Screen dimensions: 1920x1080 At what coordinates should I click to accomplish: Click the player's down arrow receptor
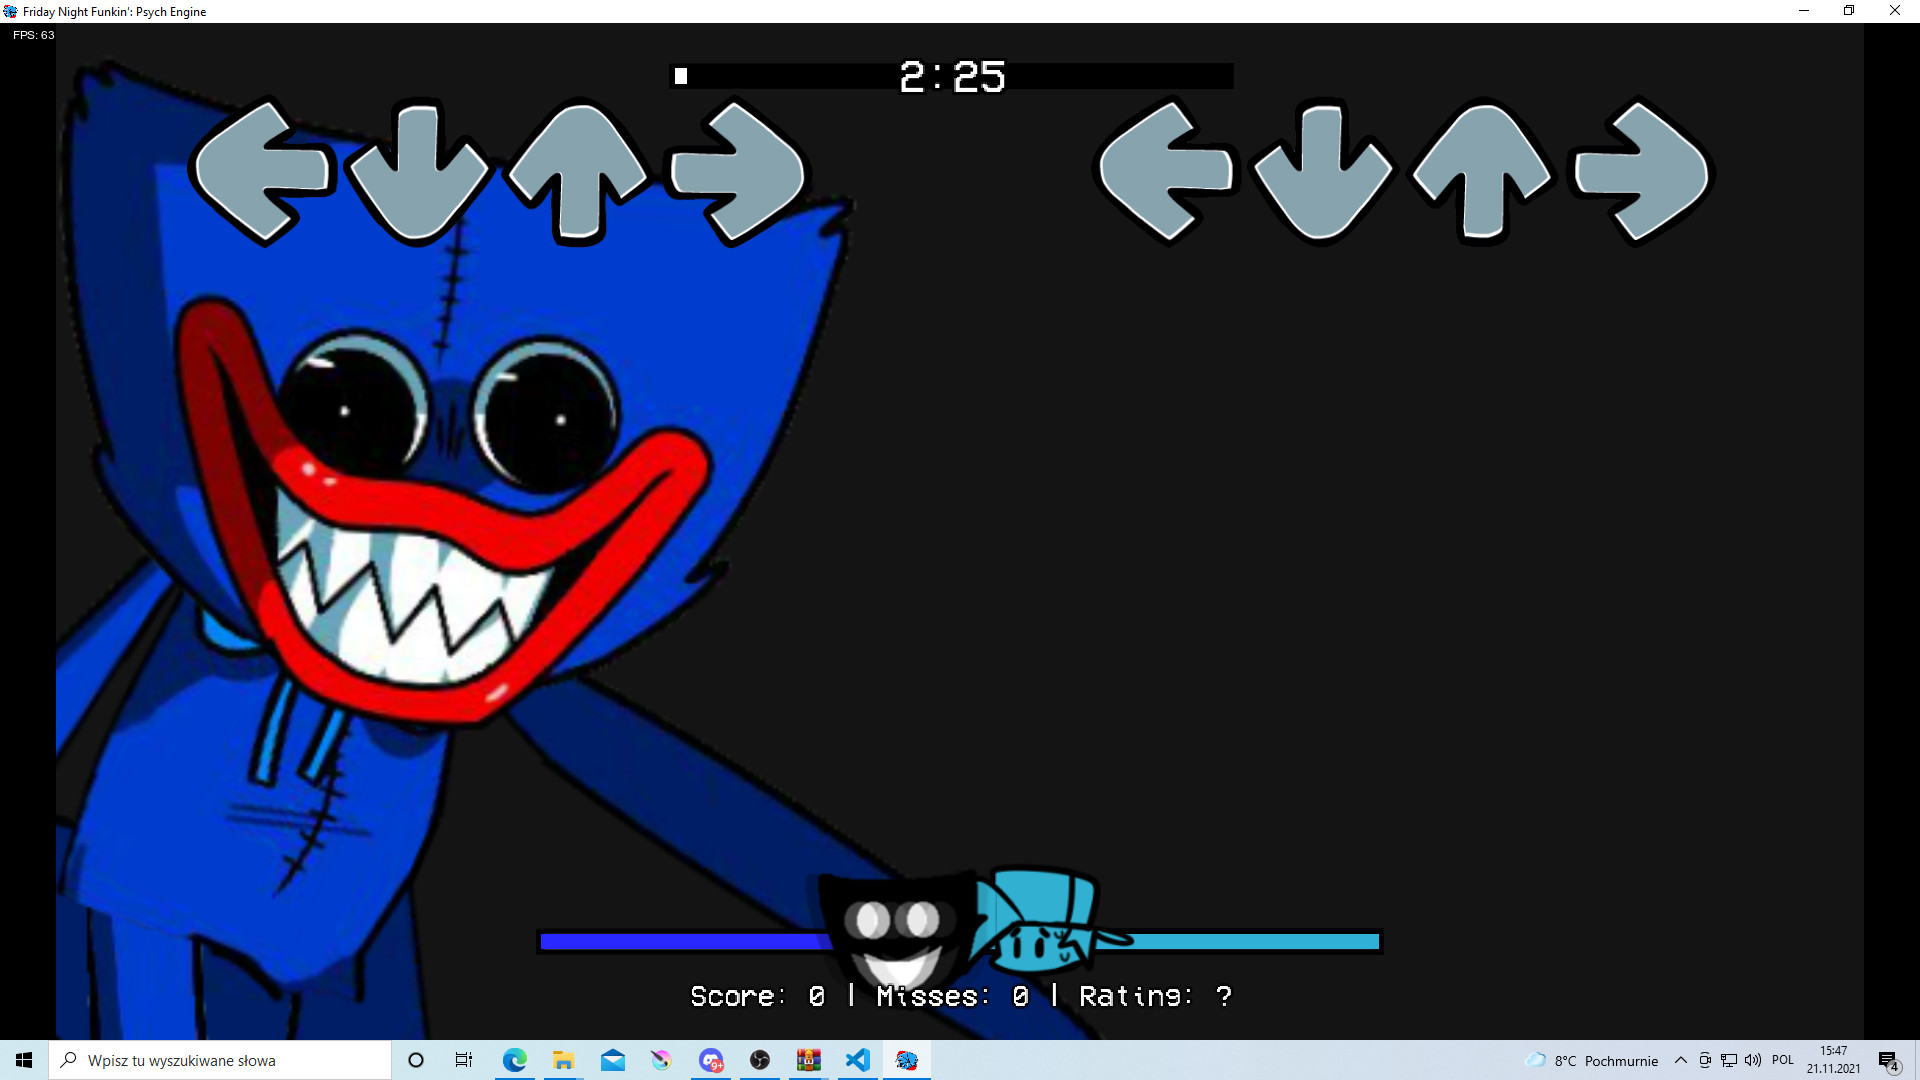pyautogui.click(x=1322, y=174)
